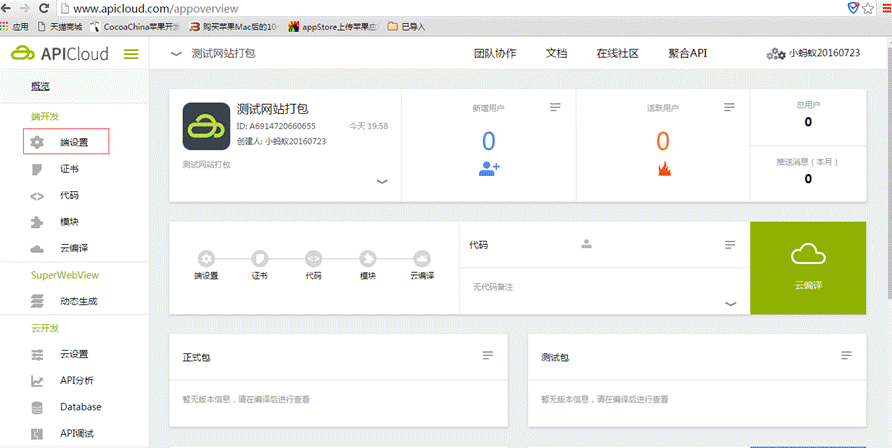Click the 云编译 cloud icon in sidebar
892x448 pixels.
(x=37, y=249)
